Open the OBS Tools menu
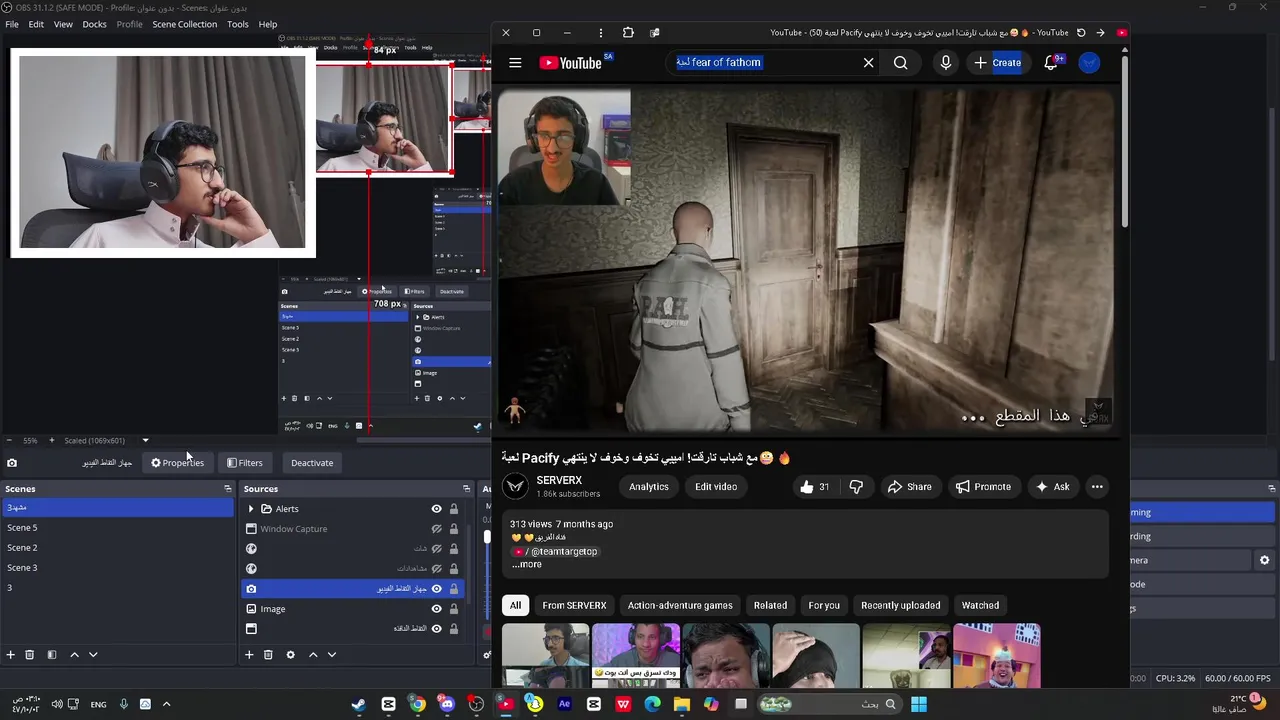Image resolution: width=1280 pixels, height=720 pixels. click(x=238, y=24)
